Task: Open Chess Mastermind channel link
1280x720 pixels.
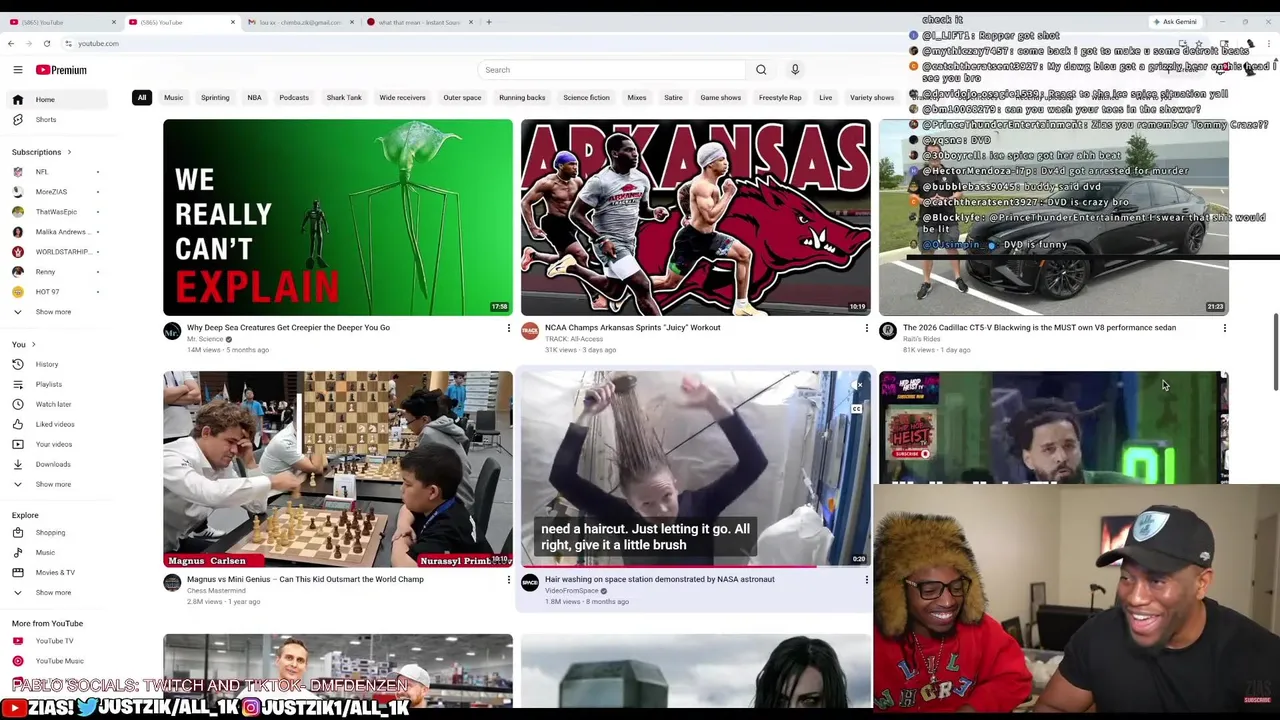Action: [216, 591]
